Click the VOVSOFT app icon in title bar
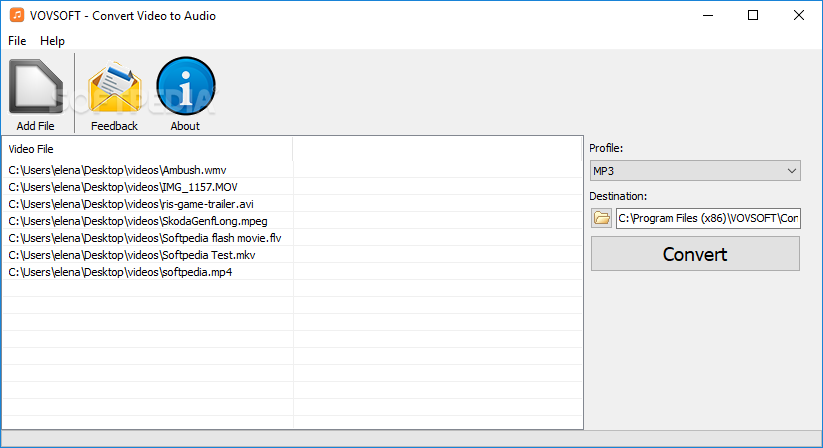Screen dimensions: 823x448 (17, 15)
